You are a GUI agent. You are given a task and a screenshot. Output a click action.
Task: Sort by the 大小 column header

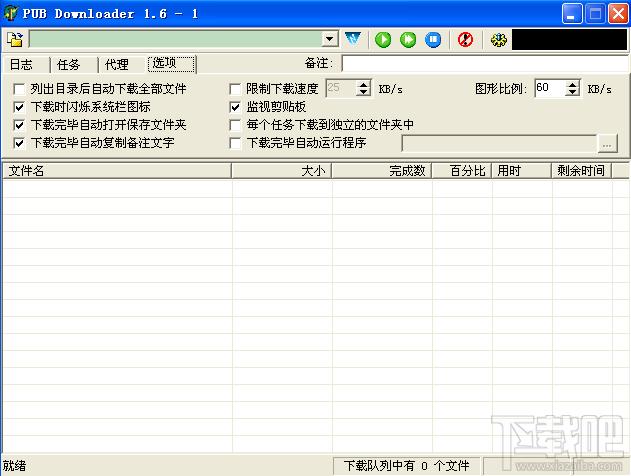coord(282,171)
